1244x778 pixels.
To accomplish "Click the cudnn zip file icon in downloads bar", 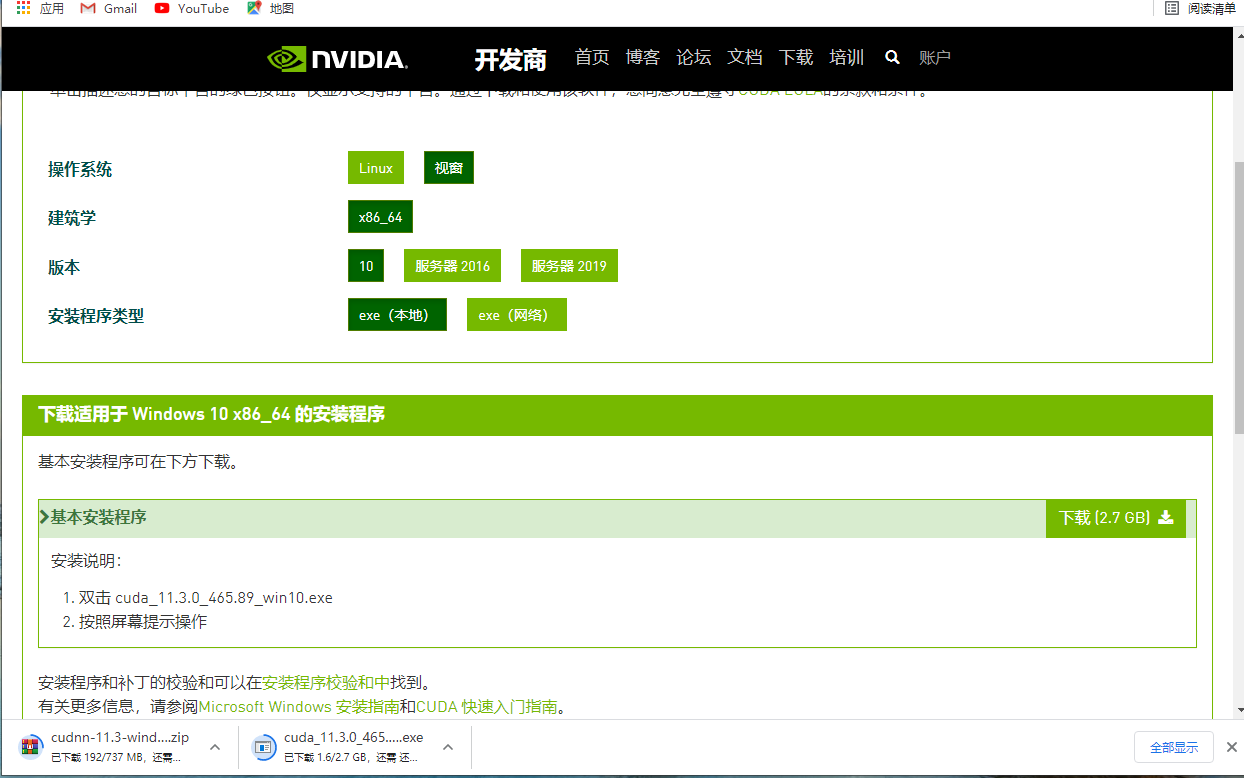I will [33, 746].
